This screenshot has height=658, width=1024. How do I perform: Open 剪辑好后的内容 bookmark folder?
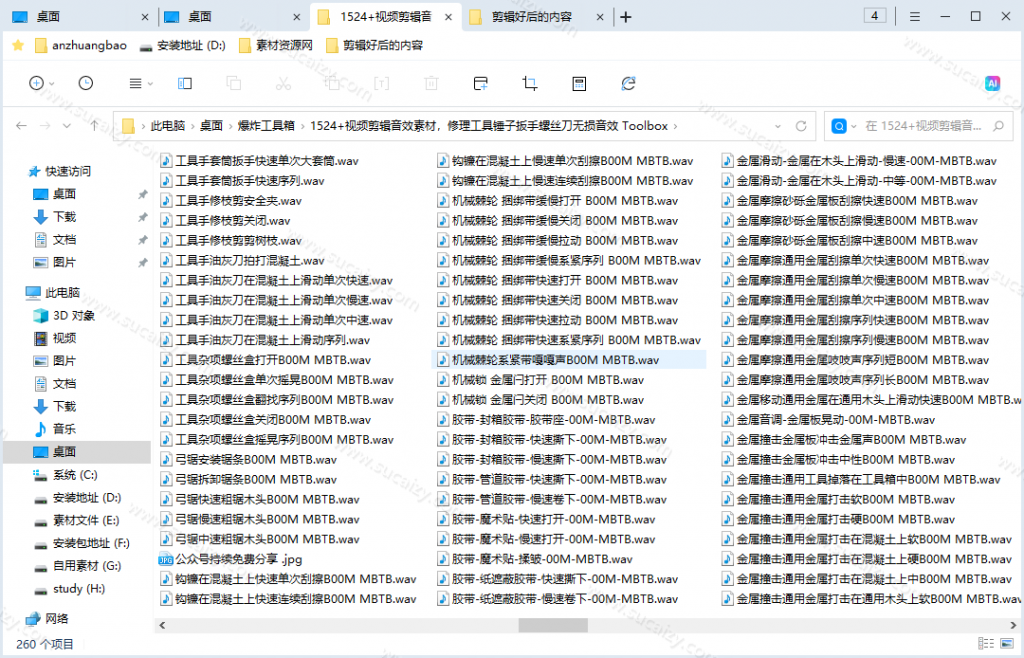pyautogui.click(x=374, y=45)
